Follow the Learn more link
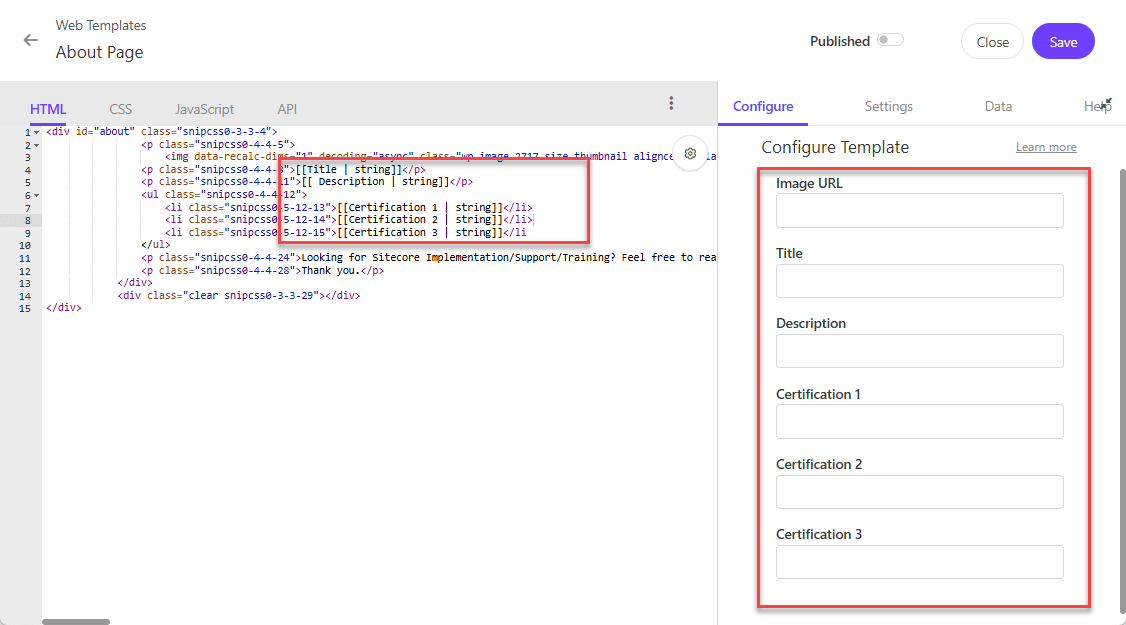 (x=1046, y=147)
